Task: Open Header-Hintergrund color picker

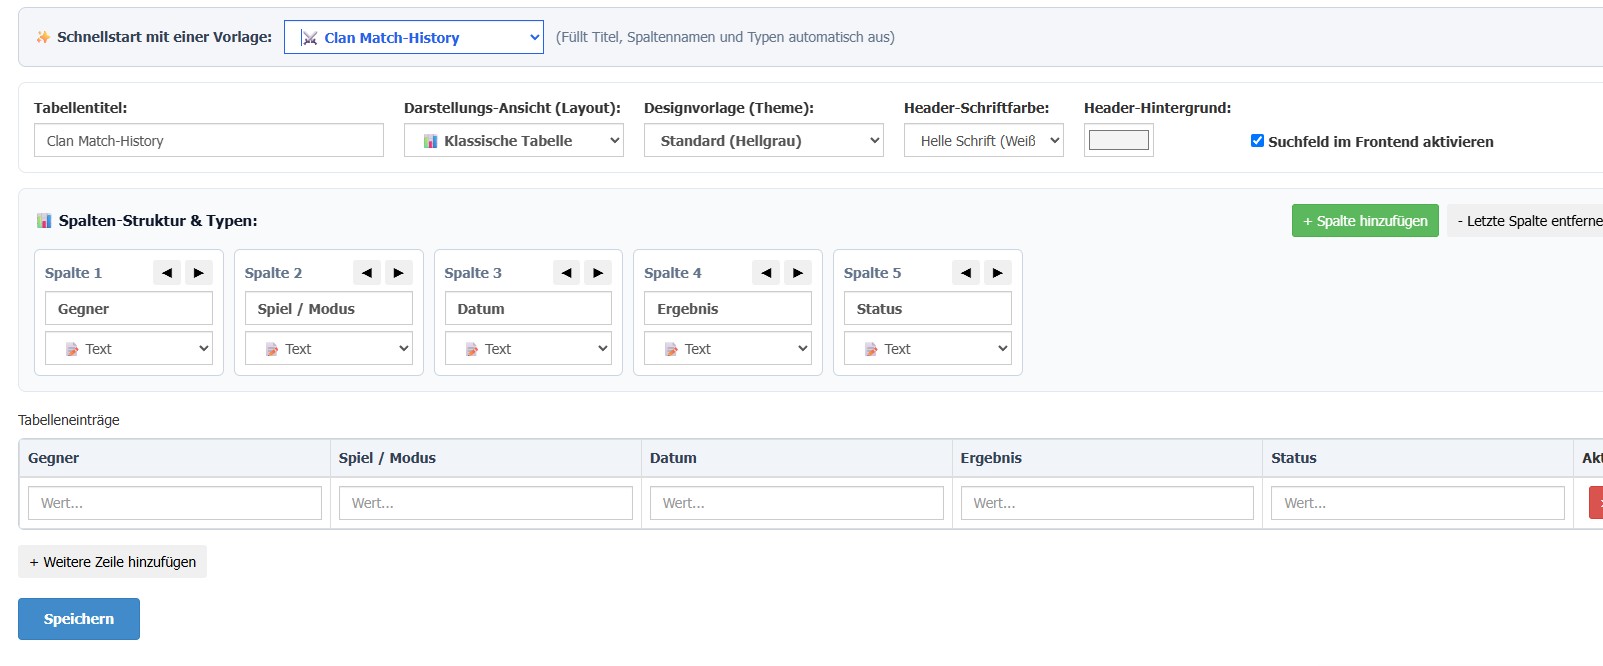Action: tap(1119, 140)
